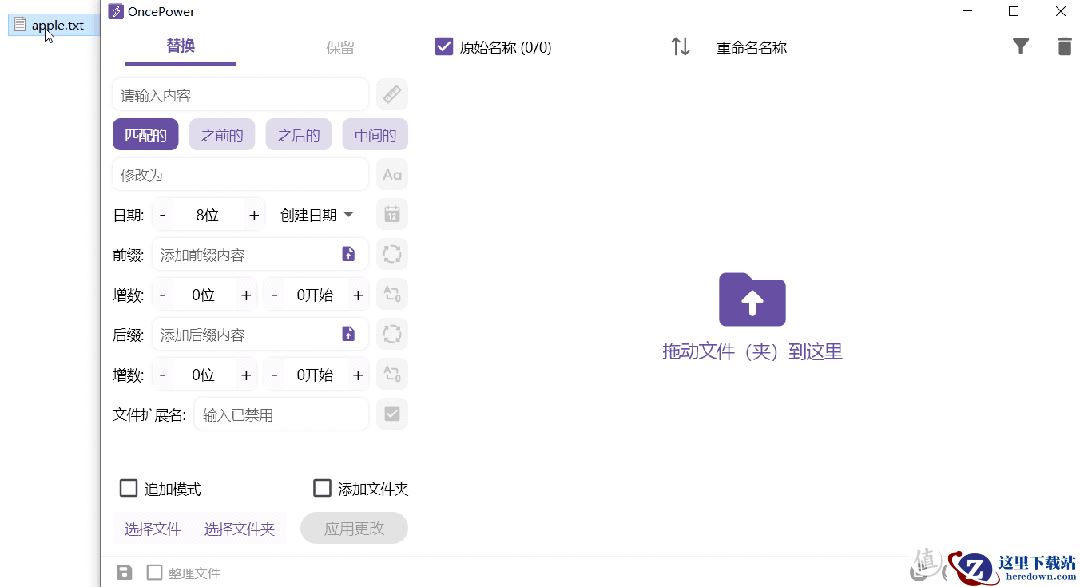
Task: Click the circular refresh icon beside the prefix field
Action: pos(392,254)
